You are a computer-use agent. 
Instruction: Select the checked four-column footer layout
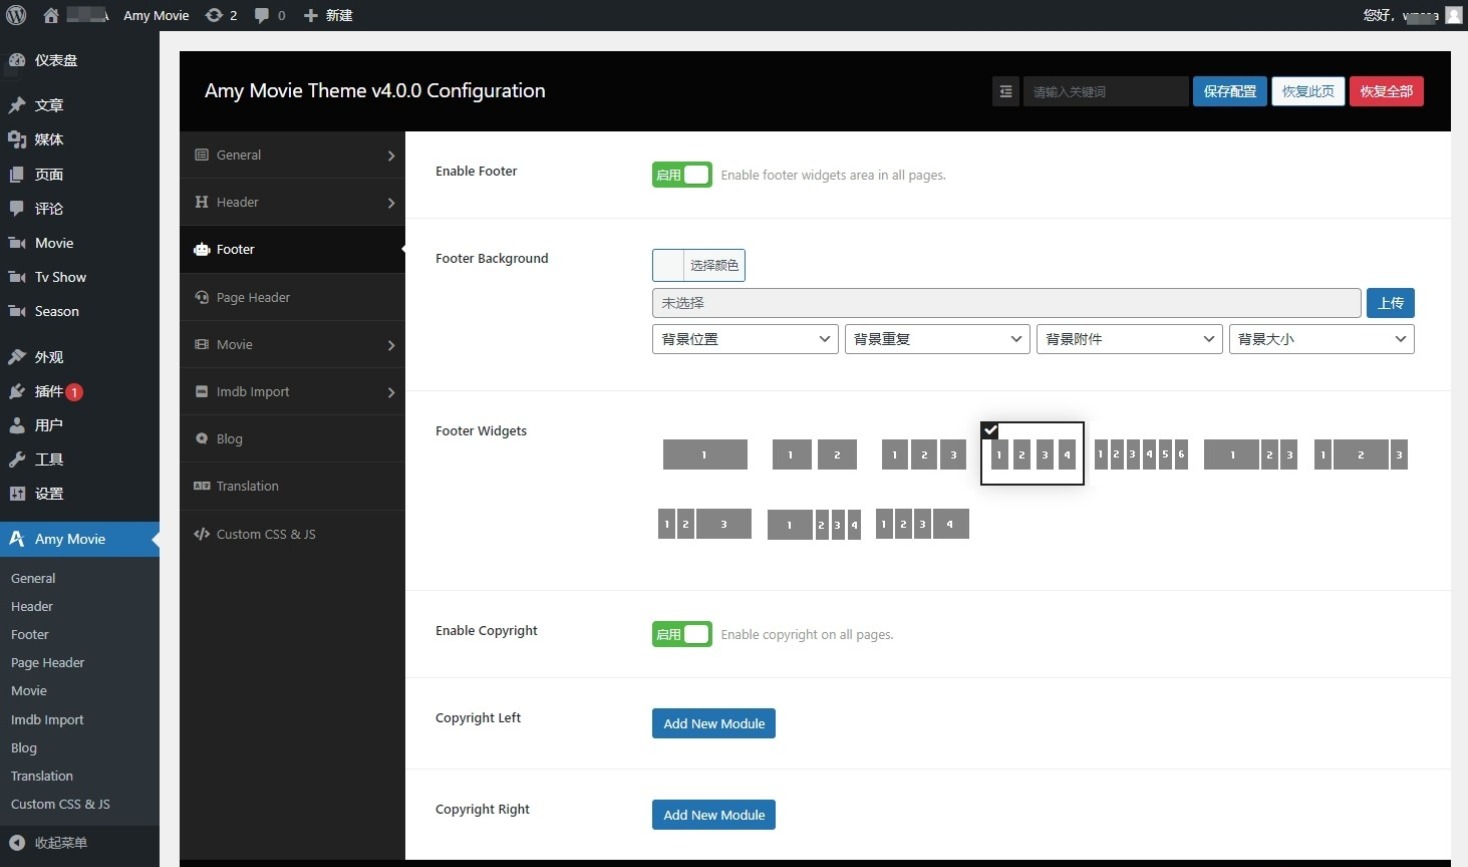pos(1033,454)
